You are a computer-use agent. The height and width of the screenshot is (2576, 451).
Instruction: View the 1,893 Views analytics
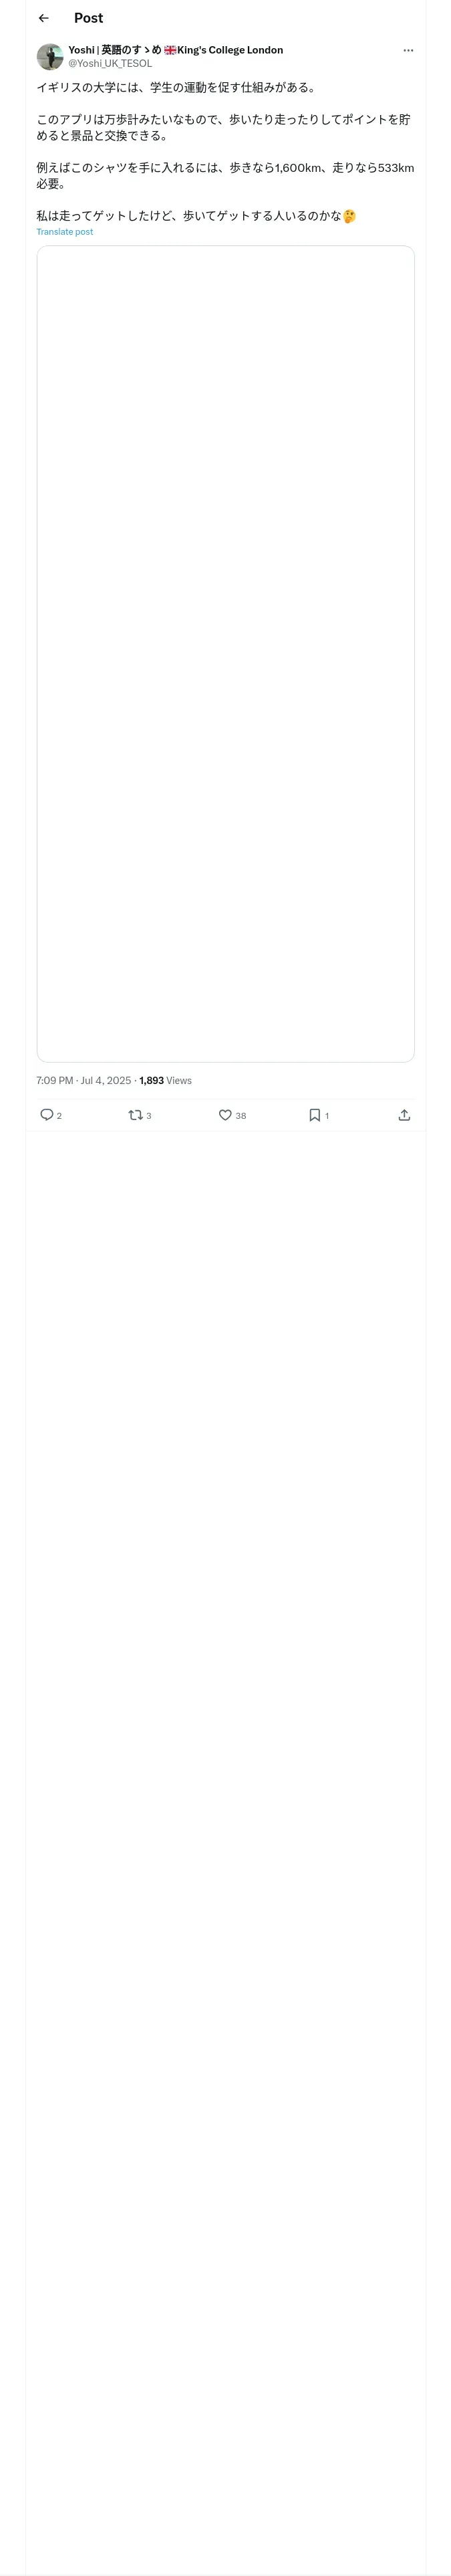click(165, 1081)
